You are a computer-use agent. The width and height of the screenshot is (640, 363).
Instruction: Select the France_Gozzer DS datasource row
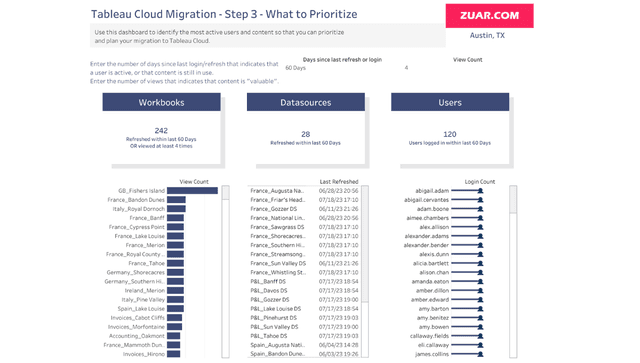coord(304,209)
